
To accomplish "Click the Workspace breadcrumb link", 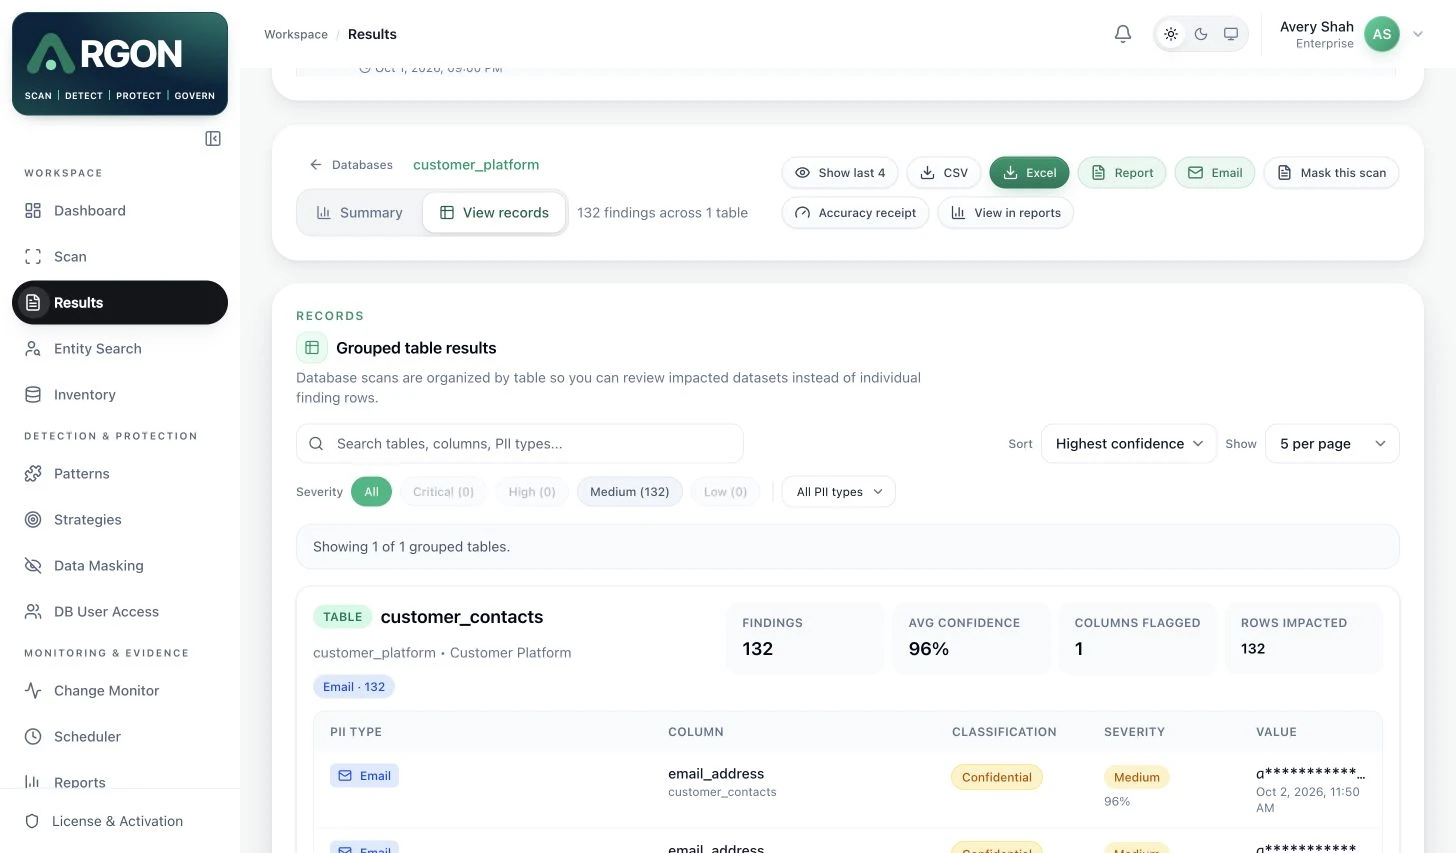I will point(296,34).
